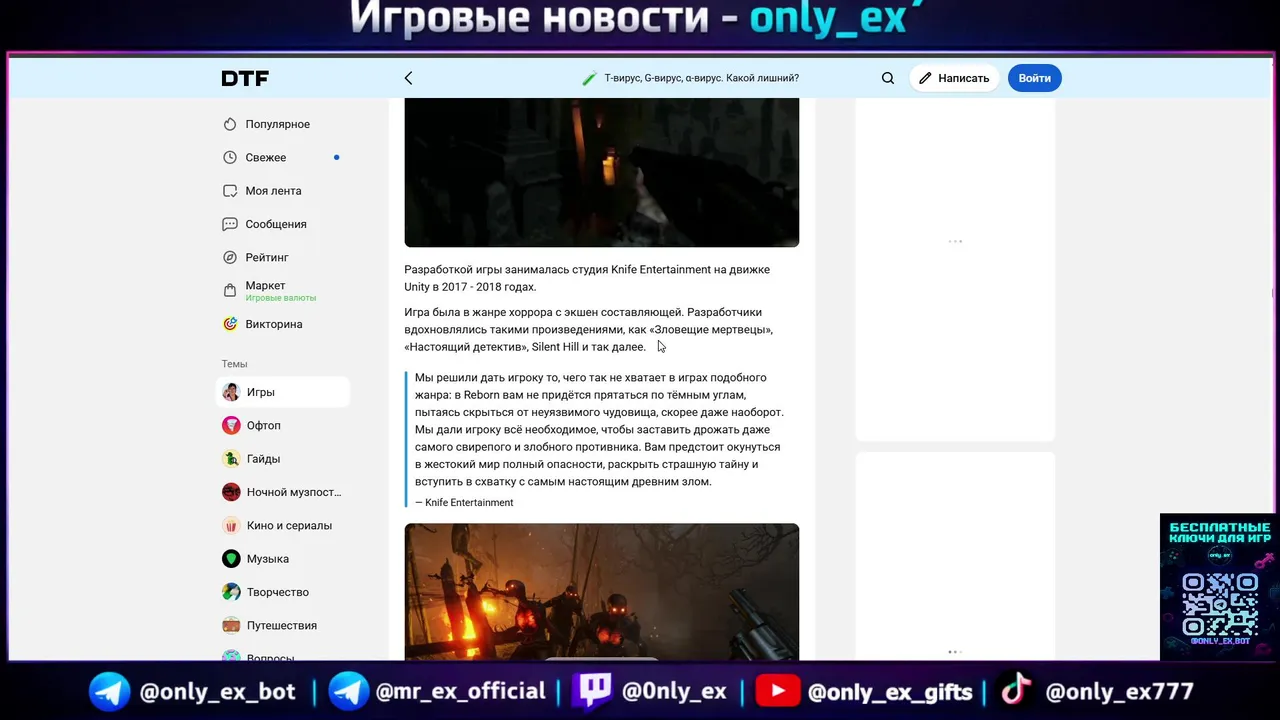Image resolution: width=1280 pixels, height=720 pixels.
Task: Click the Офтоп topic icon
Action: (231, 425)
